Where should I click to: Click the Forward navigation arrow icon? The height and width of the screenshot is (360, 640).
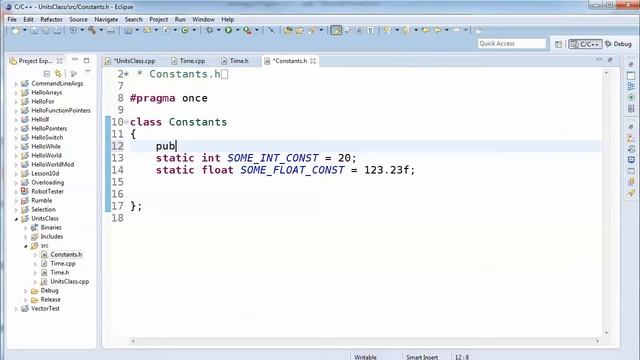pos(456,30)
